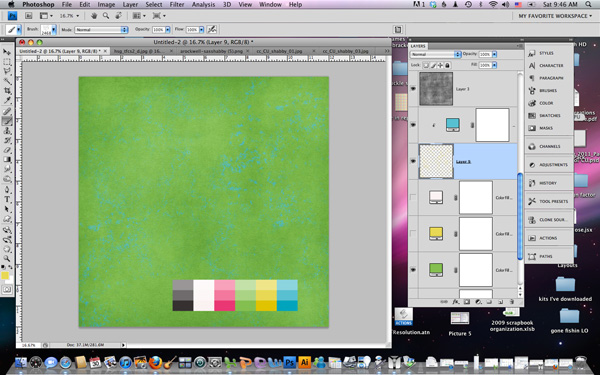Select the Move tool in toolbox
Screen dimensions: 600x375
7,52
